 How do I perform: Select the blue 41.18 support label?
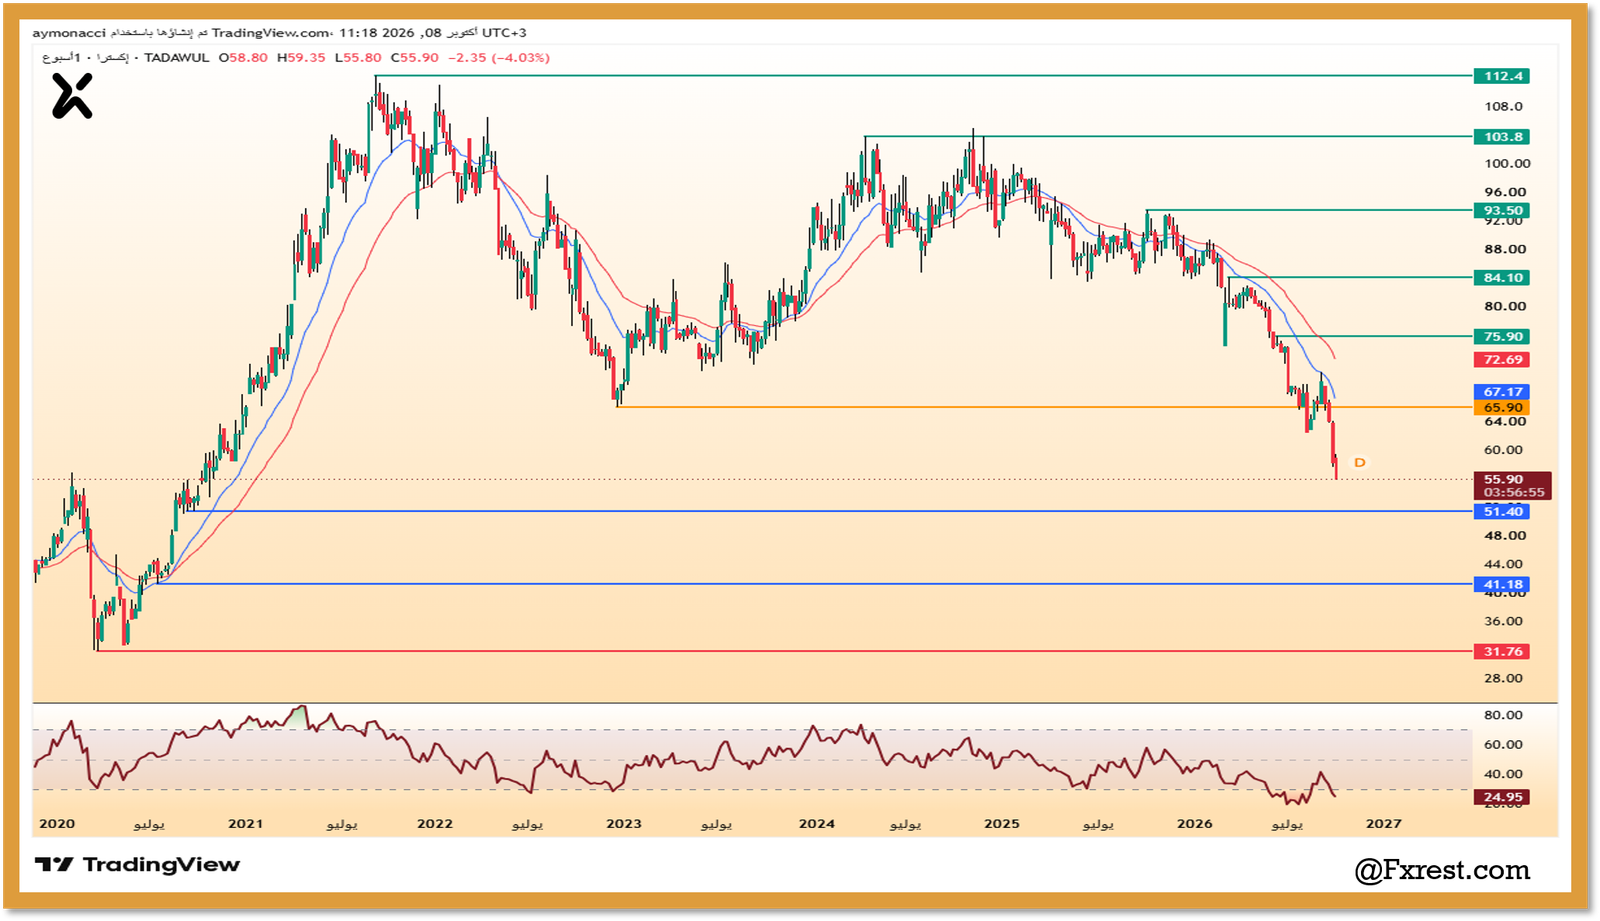pyautogui.click(x=1503, y=585)
